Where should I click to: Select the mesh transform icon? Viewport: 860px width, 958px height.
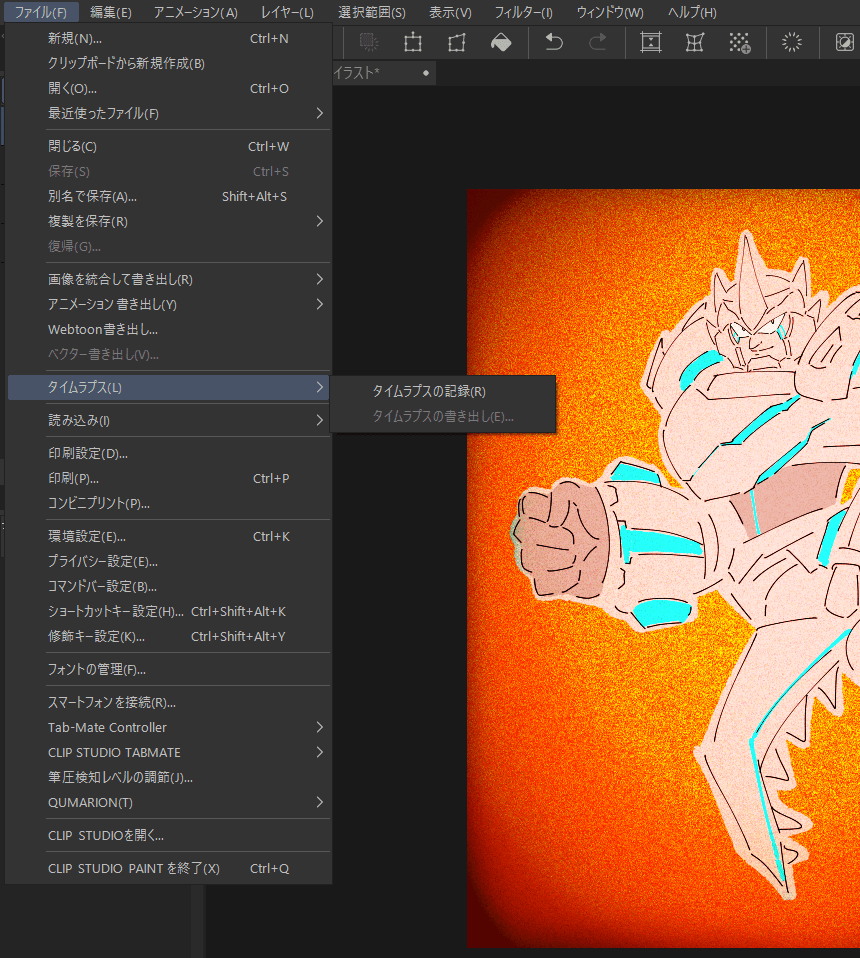(x=694, y=43)
